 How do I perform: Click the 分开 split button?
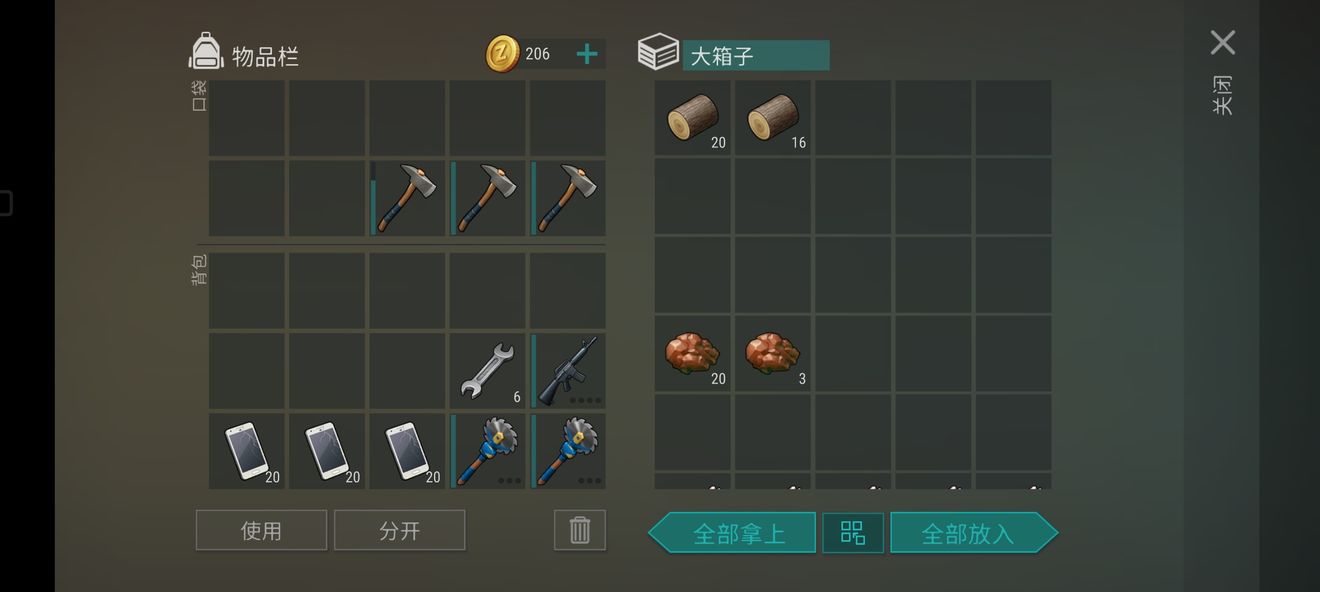pos(400,530)
